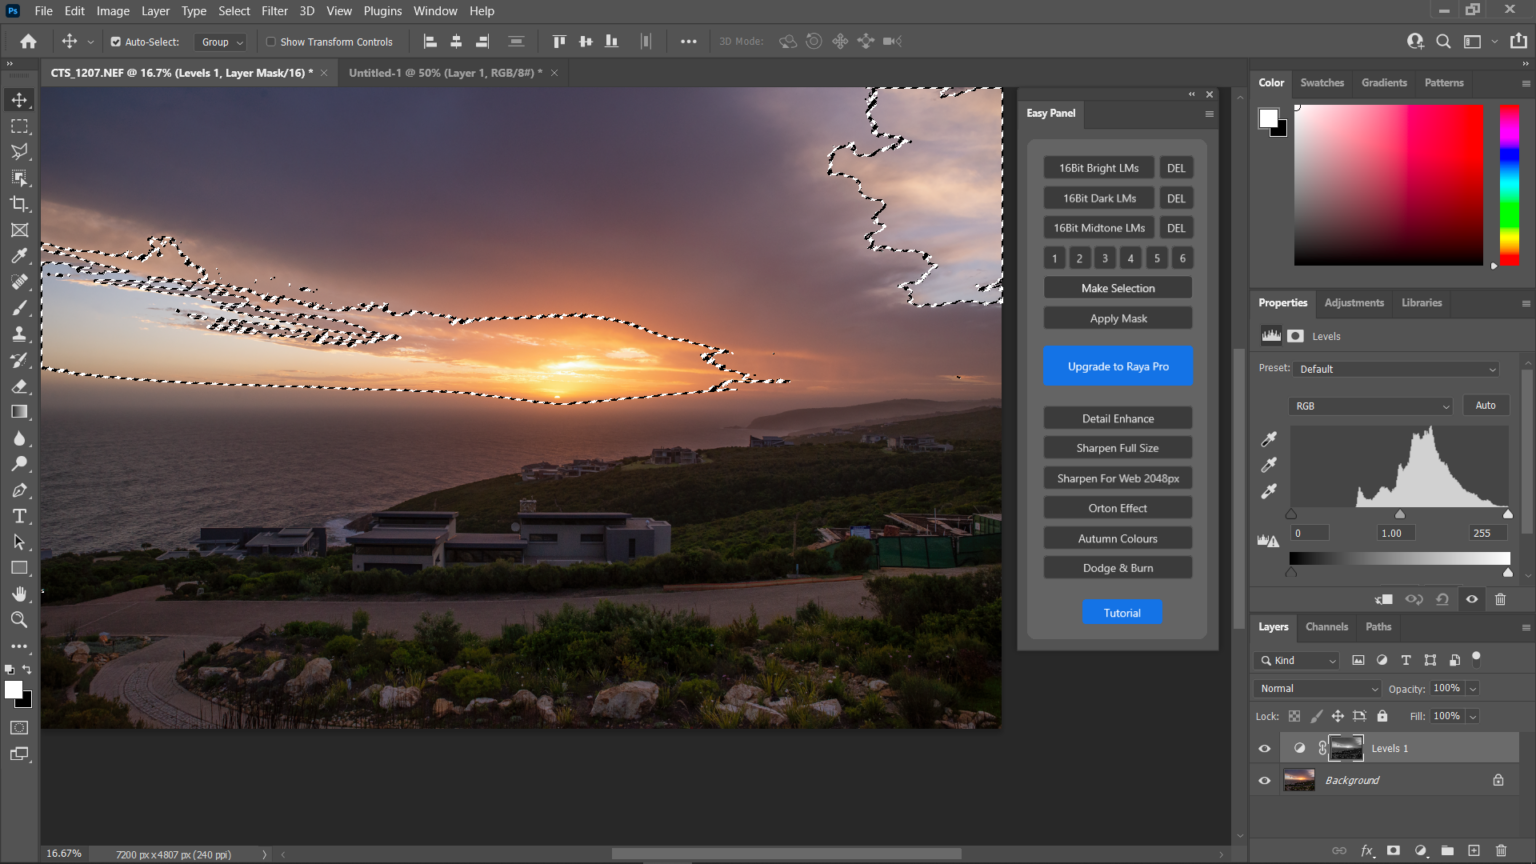This screenshot has width=1536, height=864.
Task: Hide the Background layer
Action: tap(1264, 780)
